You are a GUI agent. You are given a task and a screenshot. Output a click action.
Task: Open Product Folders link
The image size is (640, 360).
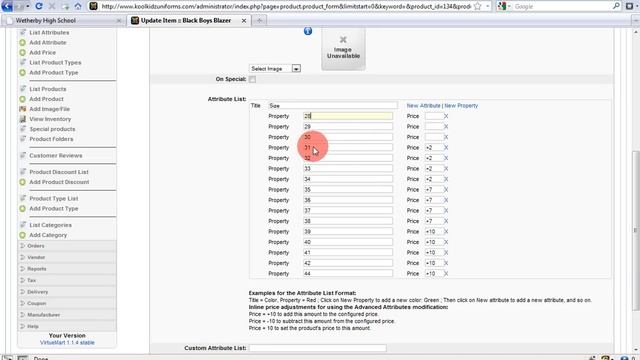(51, 139)
